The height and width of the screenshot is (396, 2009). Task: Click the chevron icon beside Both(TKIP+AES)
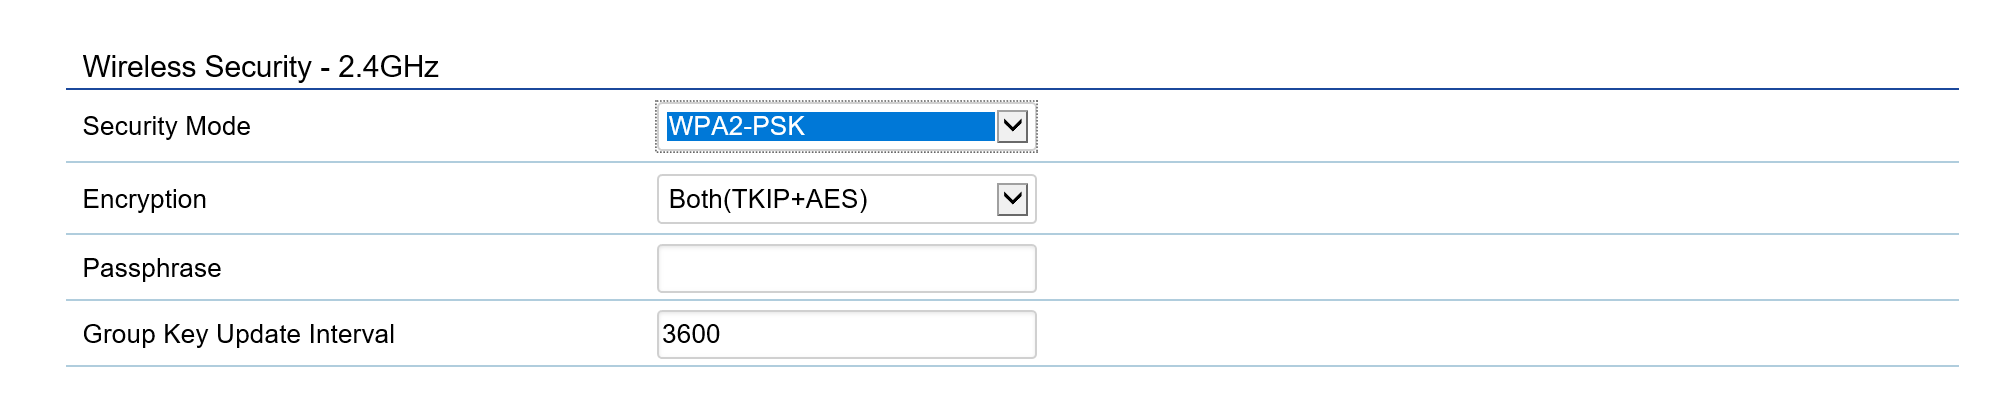(1013, 199)
